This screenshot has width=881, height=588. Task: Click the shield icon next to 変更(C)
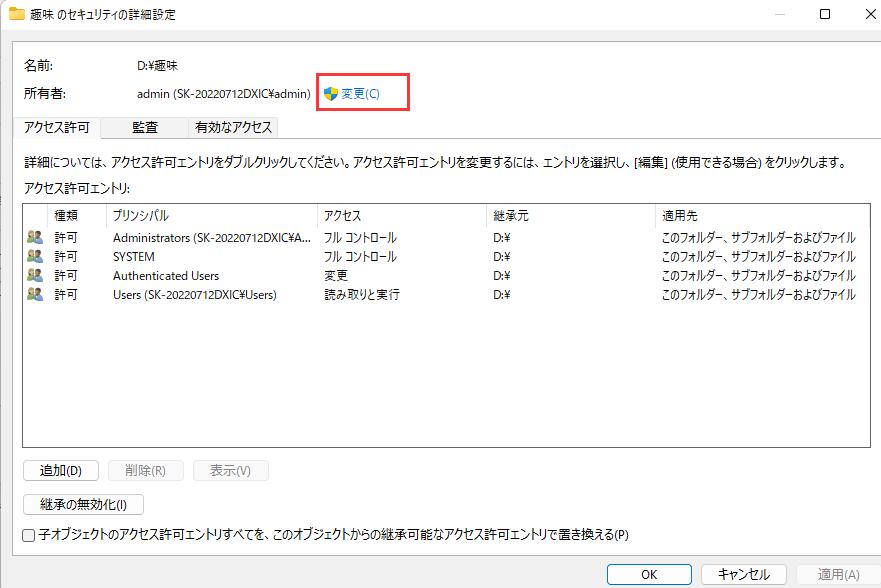coord(331,94)
